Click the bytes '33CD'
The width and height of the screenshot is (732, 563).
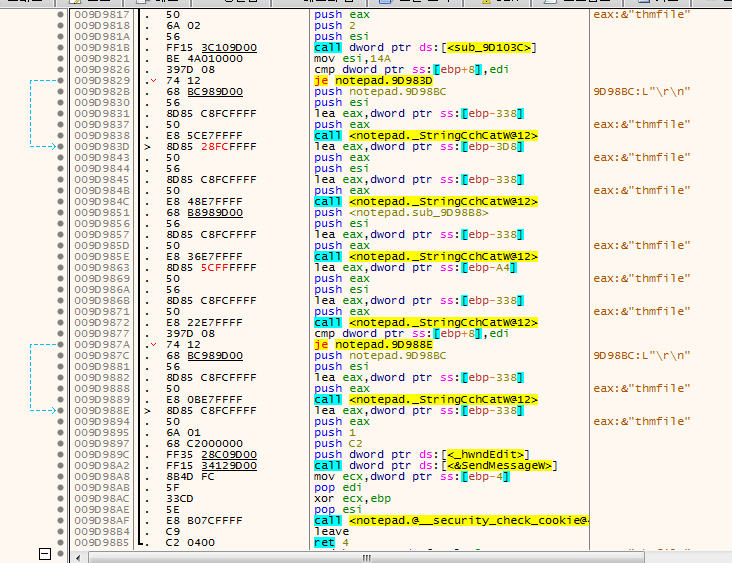(x=180, y=499)
